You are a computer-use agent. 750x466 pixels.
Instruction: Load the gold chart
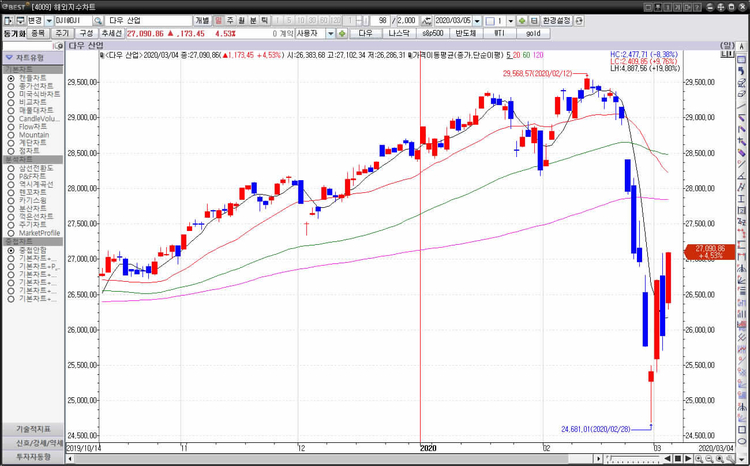click(x=533, y=33)
